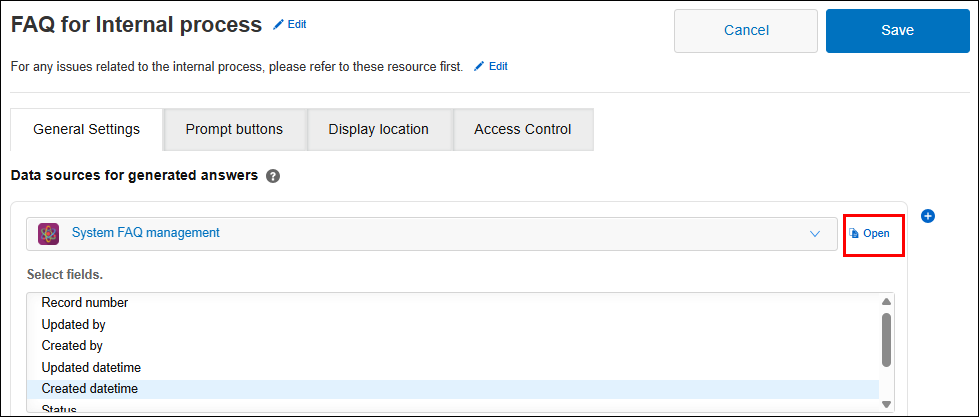Select Updated datetime in the field list
This screenshot has height=417, width=979.
click(91, 367)
